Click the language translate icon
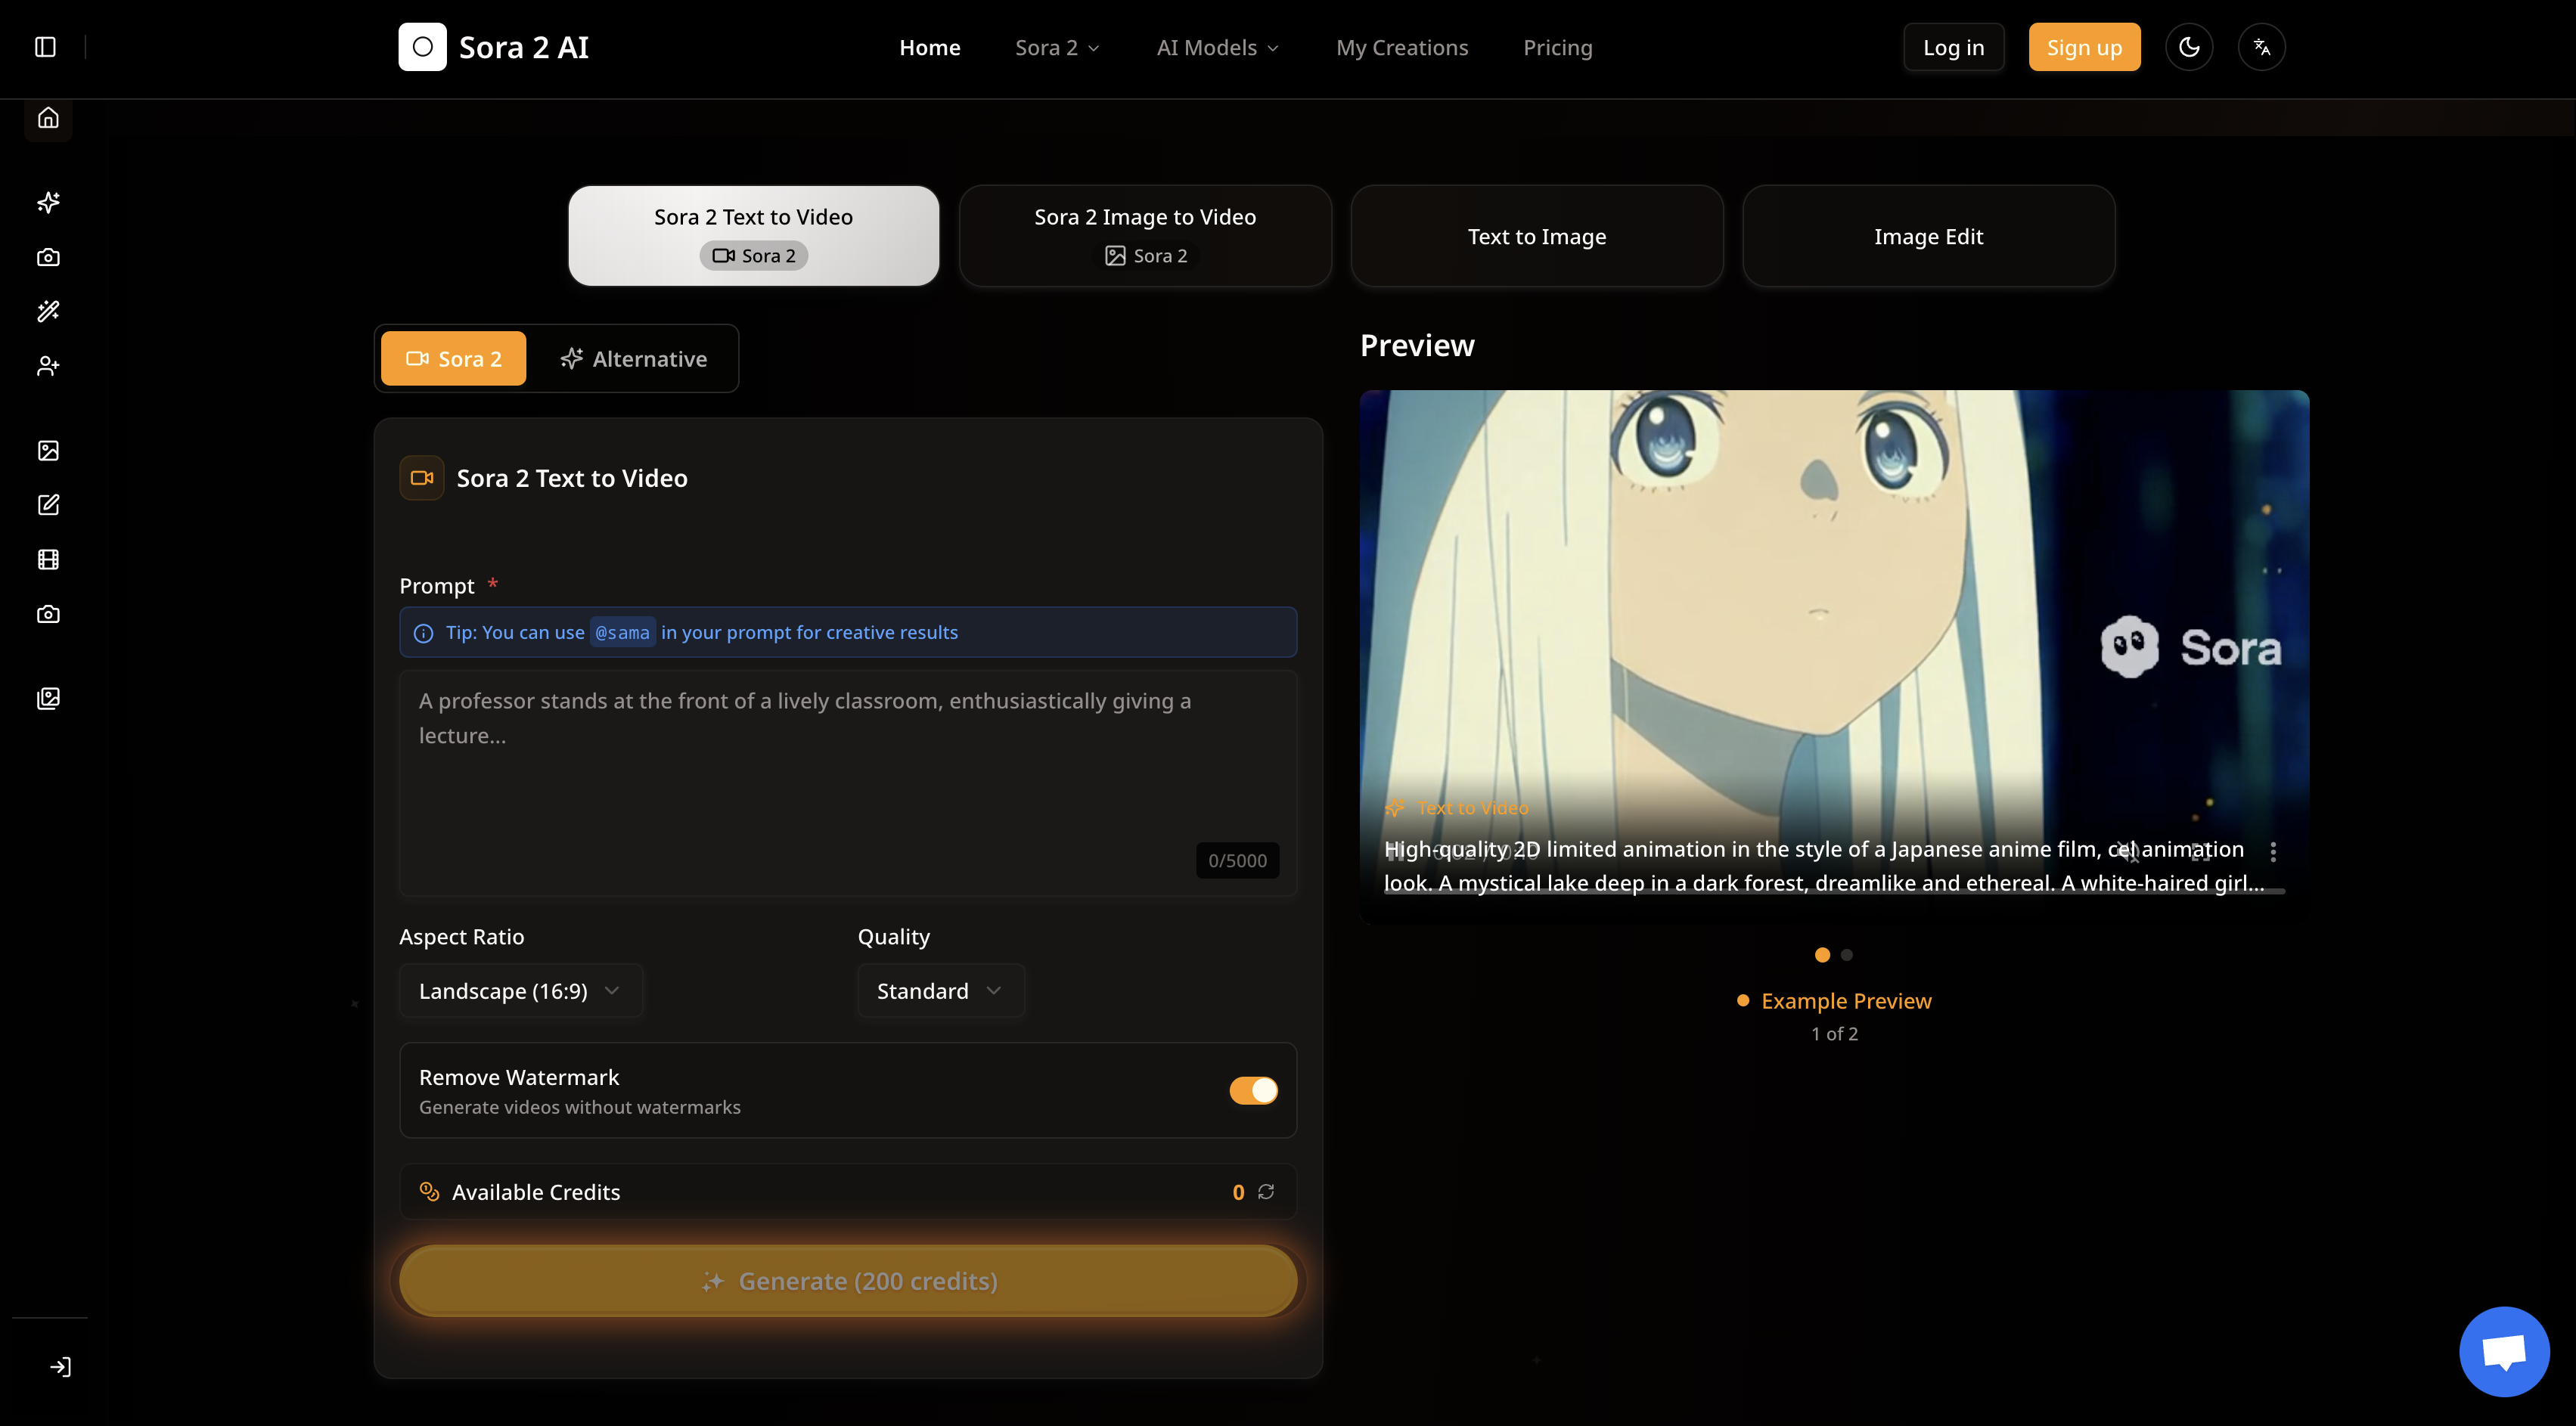 click(2261, 47)
